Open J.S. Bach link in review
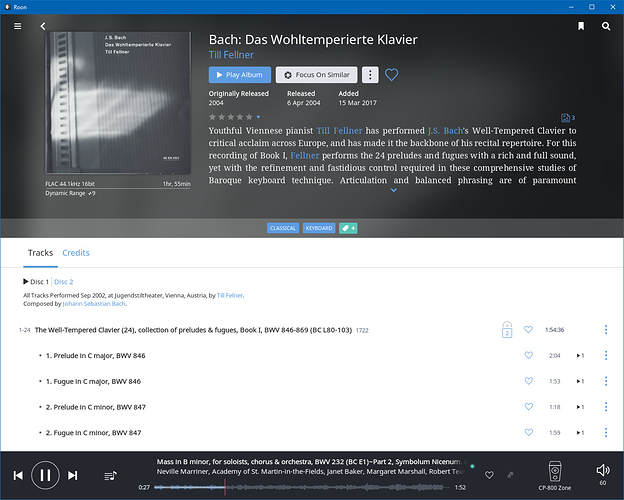624x500 pixels. [x=445, y=131]
